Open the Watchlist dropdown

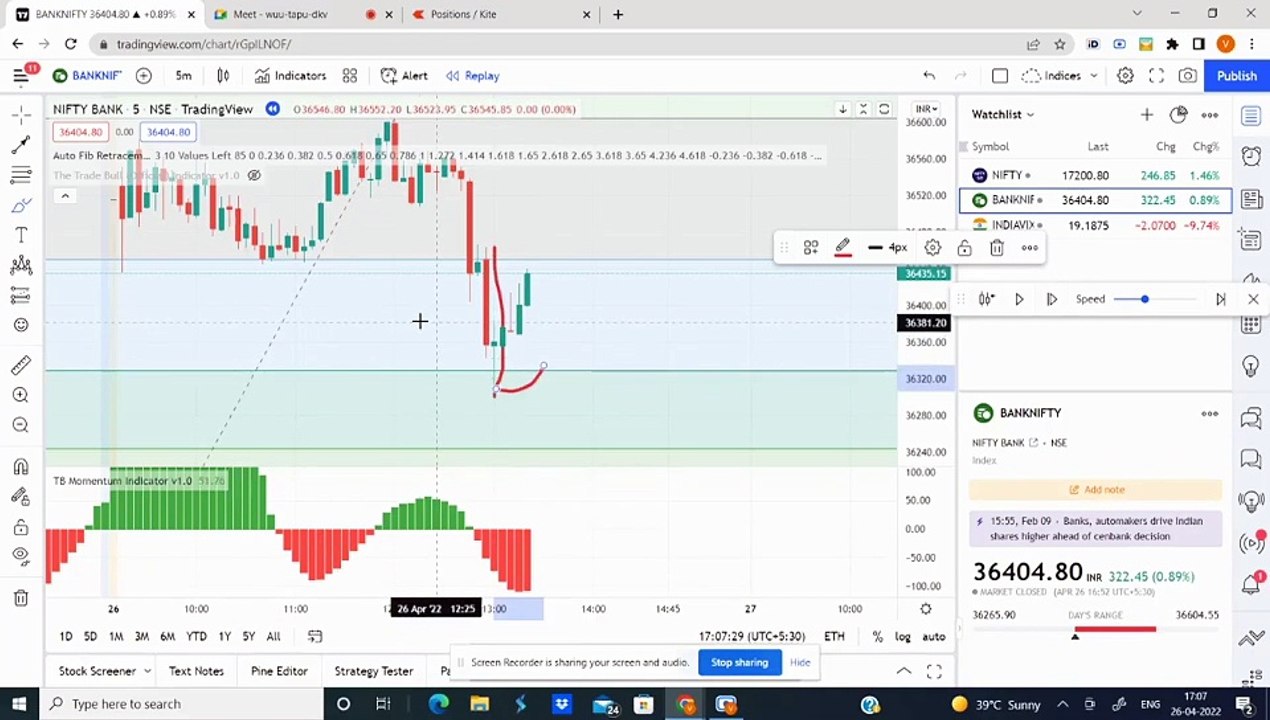coord(1002,114)
